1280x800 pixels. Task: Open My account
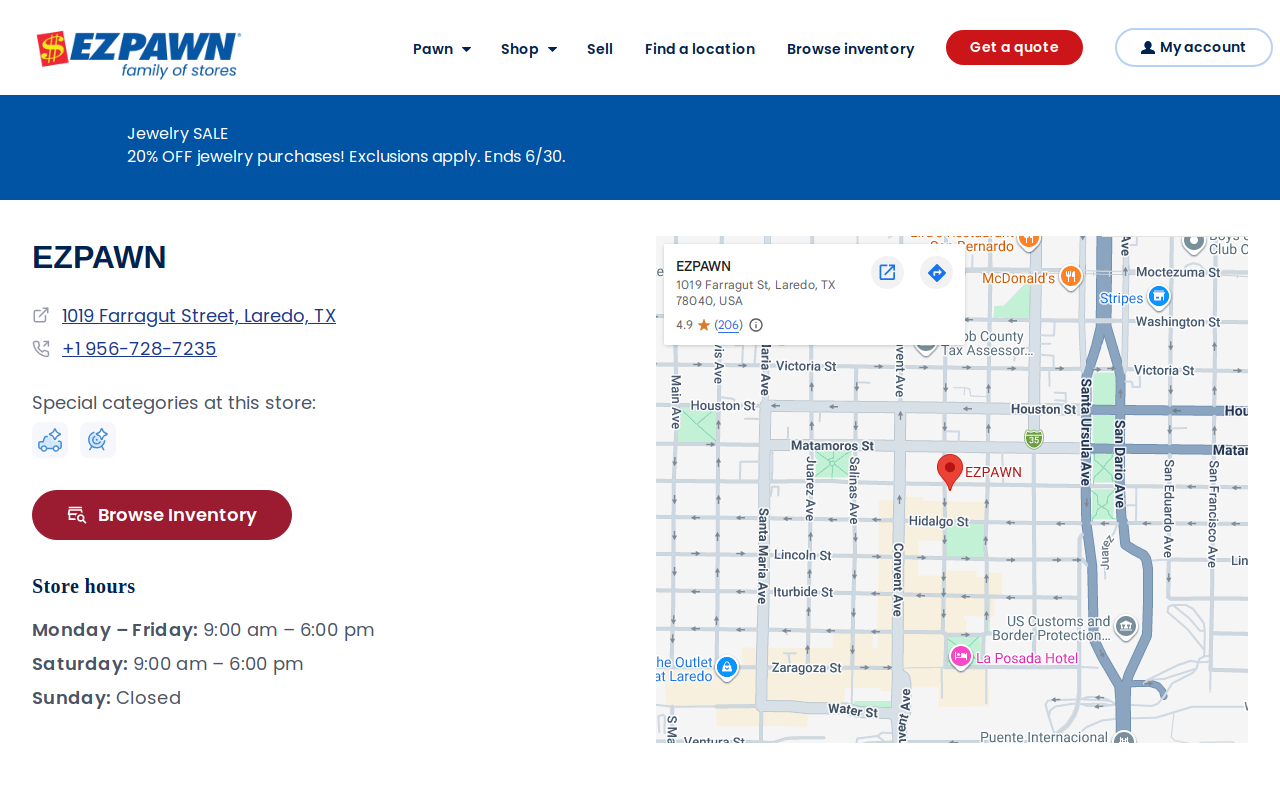pos(1193,47)
